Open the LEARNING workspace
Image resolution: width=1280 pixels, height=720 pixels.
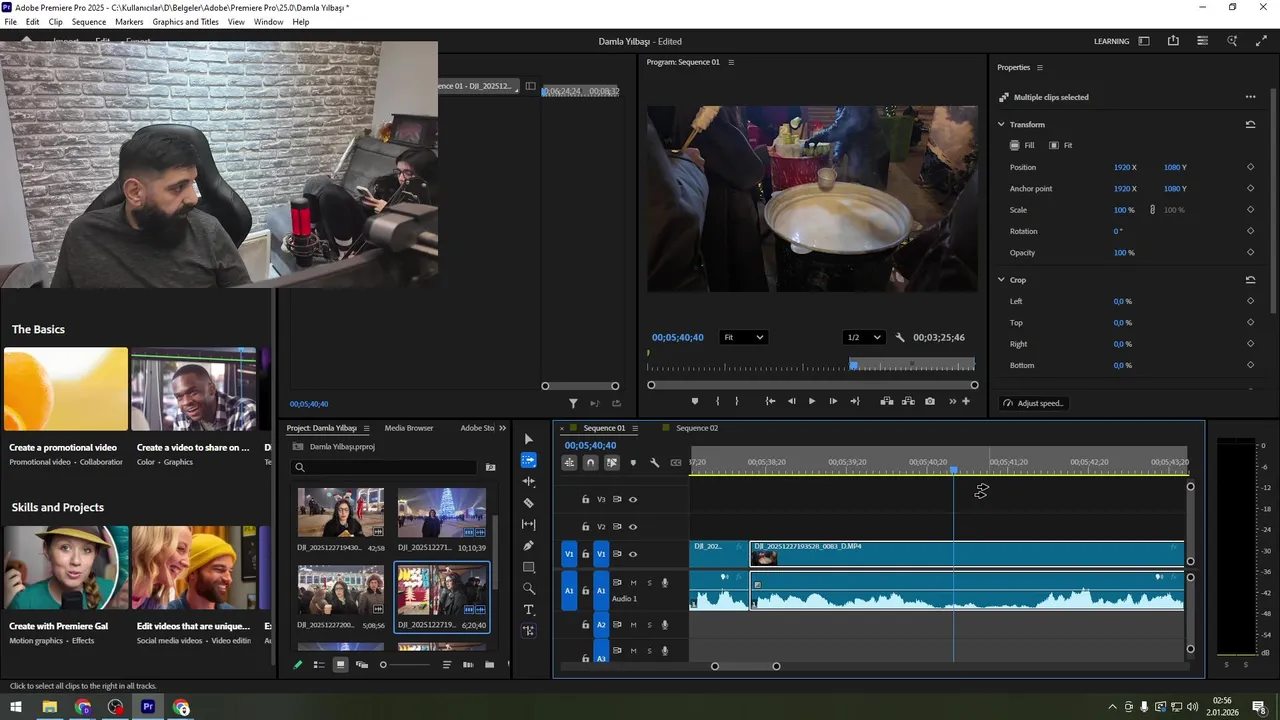tap(1111, 41)
